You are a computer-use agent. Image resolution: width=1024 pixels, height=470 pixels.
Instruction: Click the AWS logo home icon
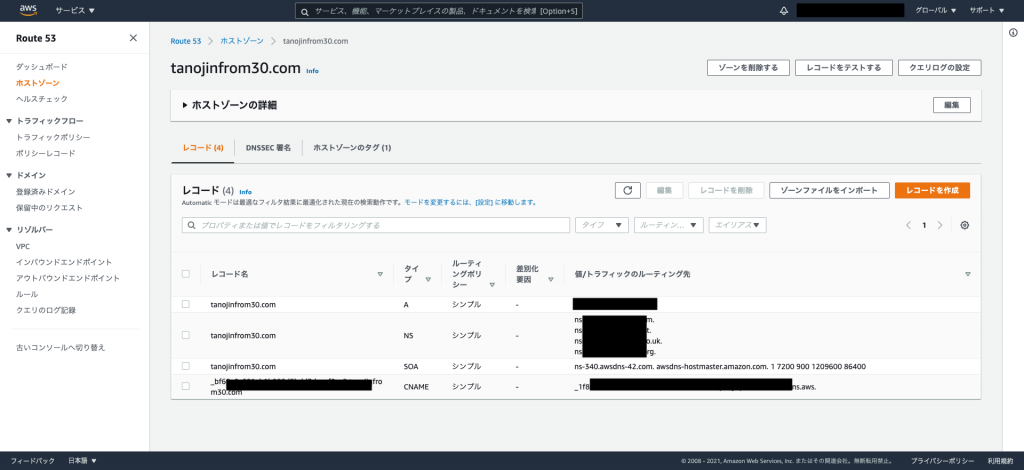29,10
